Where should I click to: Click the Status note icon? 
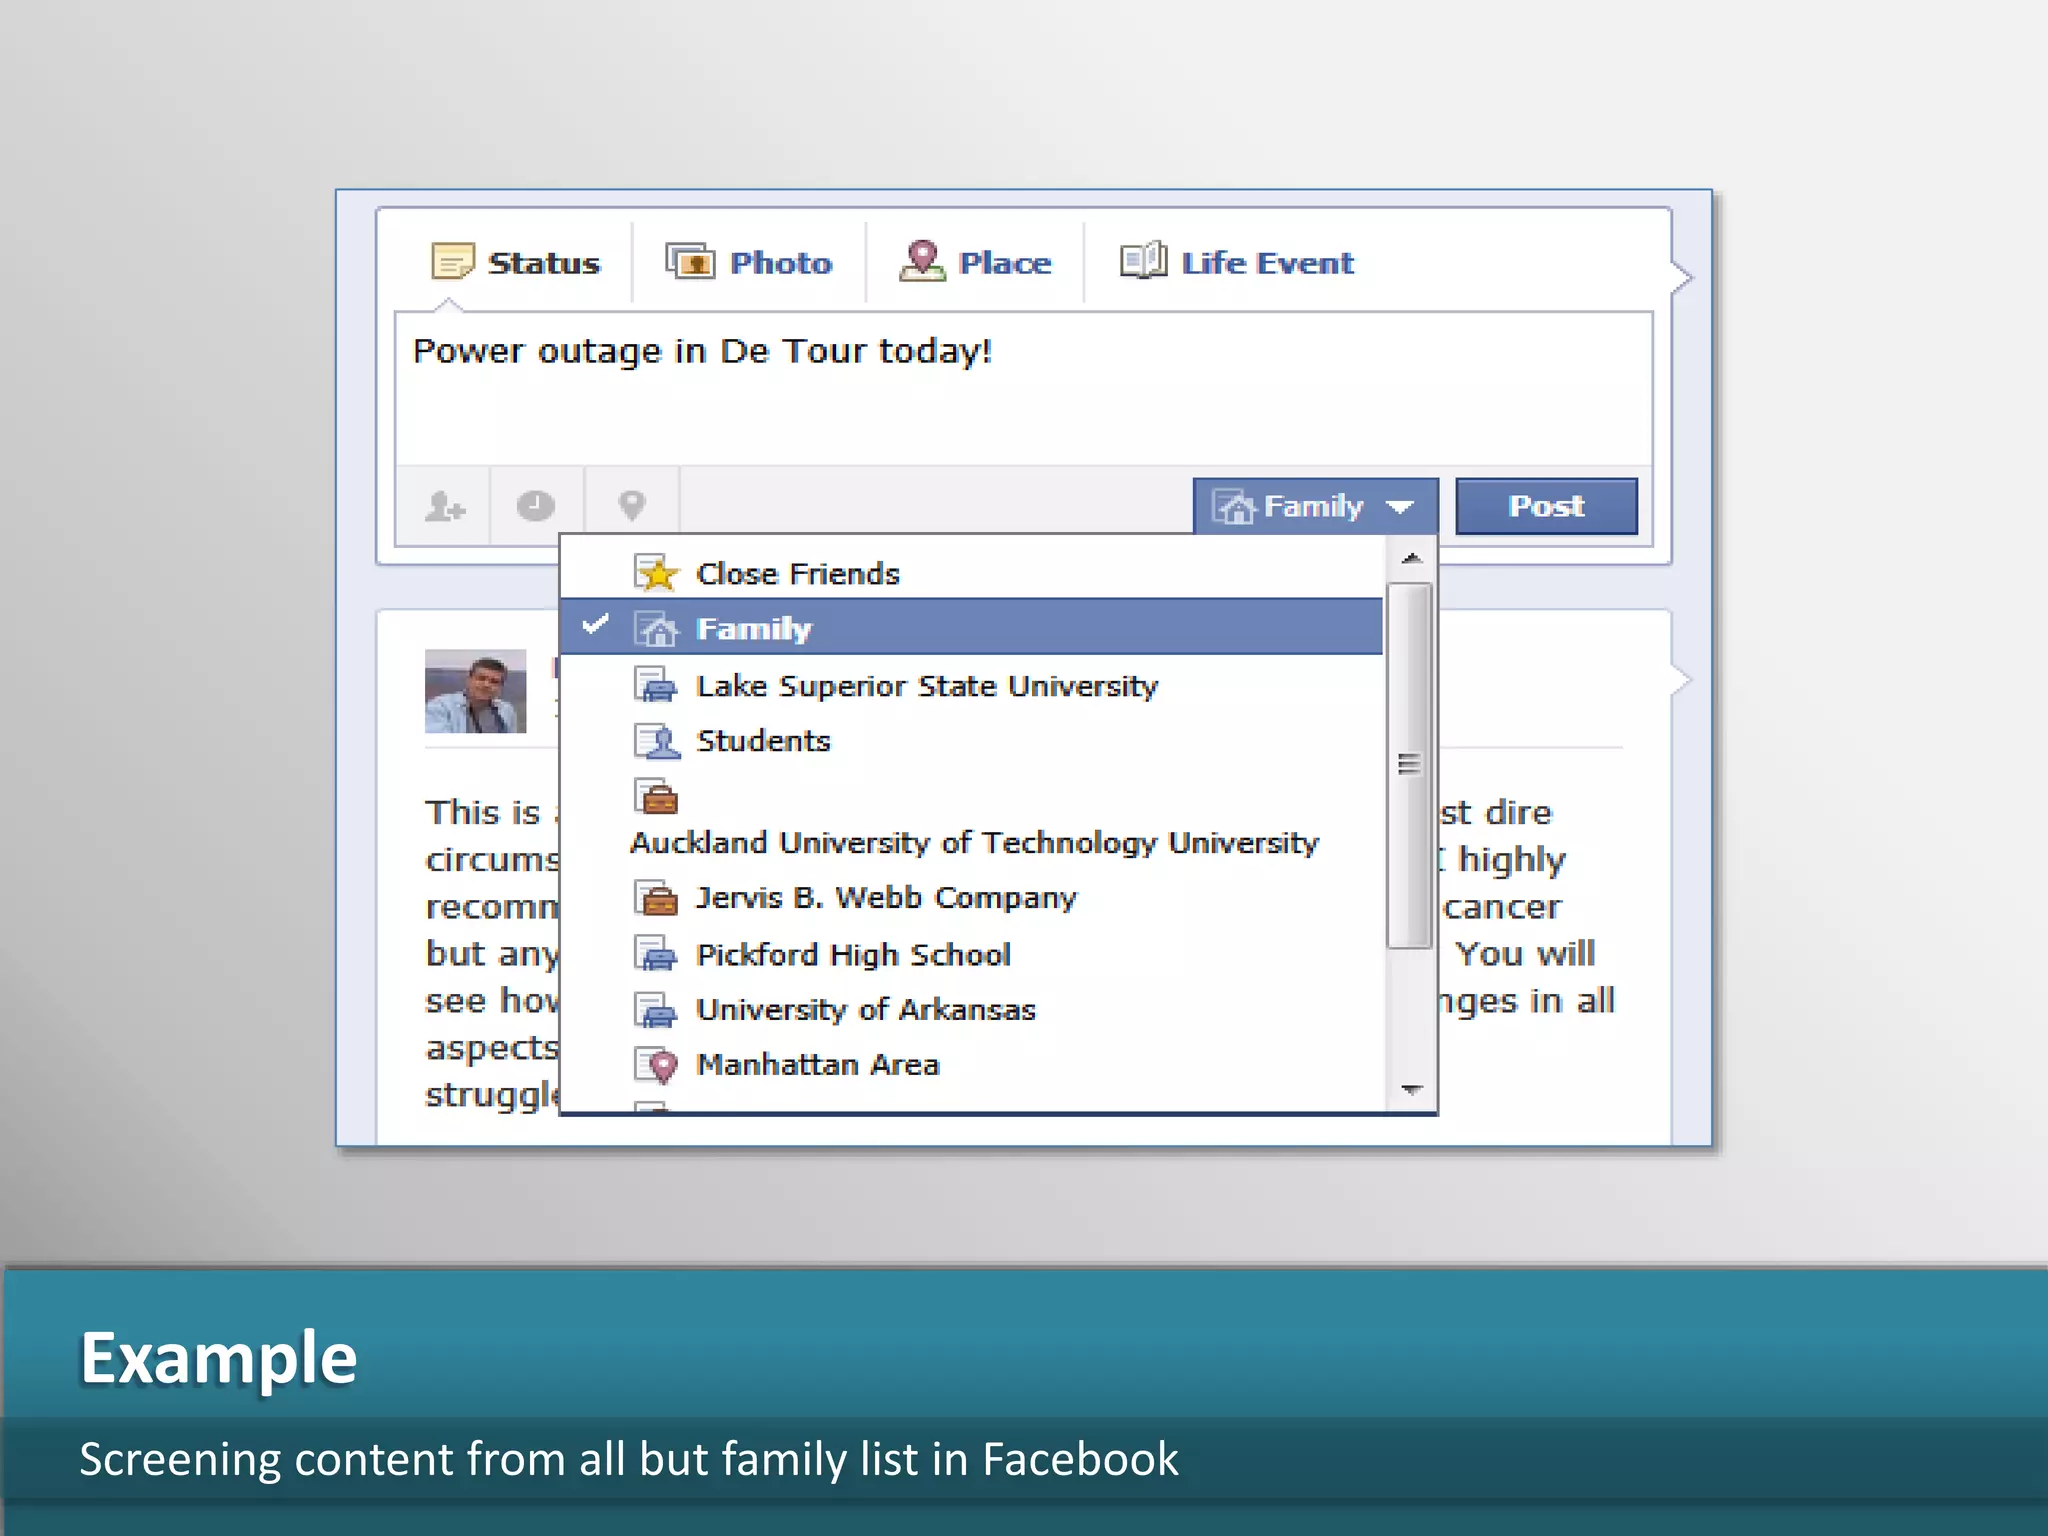(x=452, y=262)
